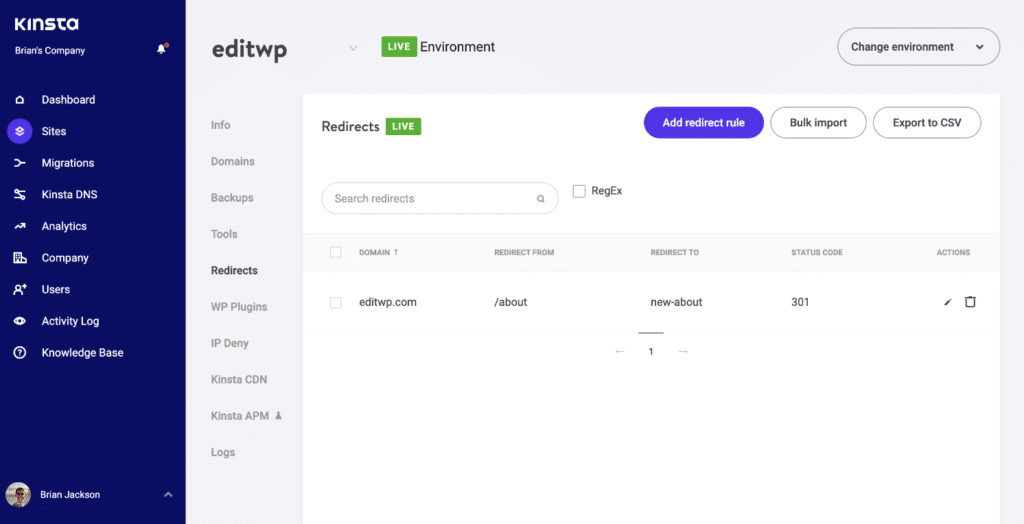Click the Kinsta logo
Screen dimensions: 1024x524
(46, 24)
